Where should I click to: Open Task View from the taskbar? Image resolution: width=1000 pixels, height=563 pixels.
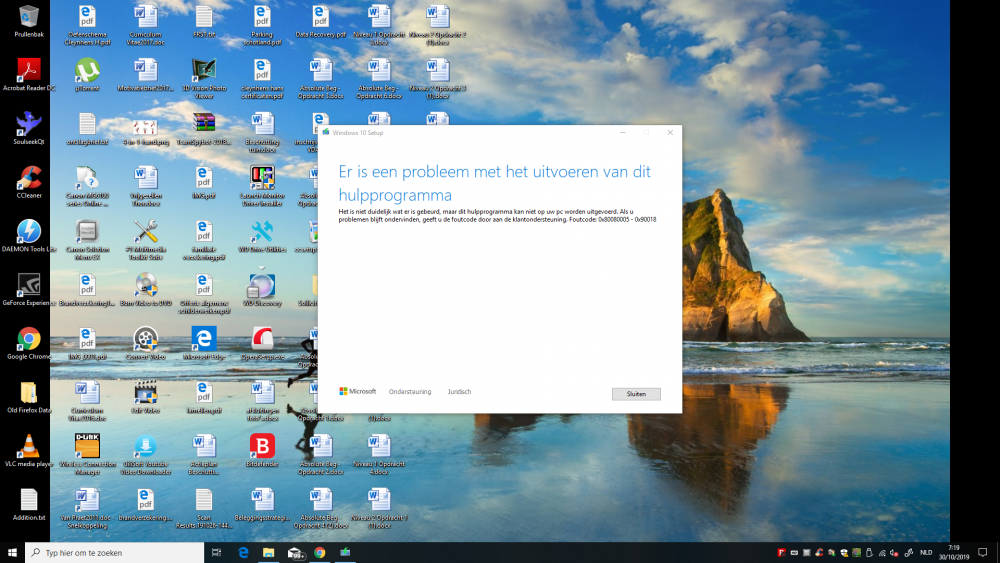216,552
